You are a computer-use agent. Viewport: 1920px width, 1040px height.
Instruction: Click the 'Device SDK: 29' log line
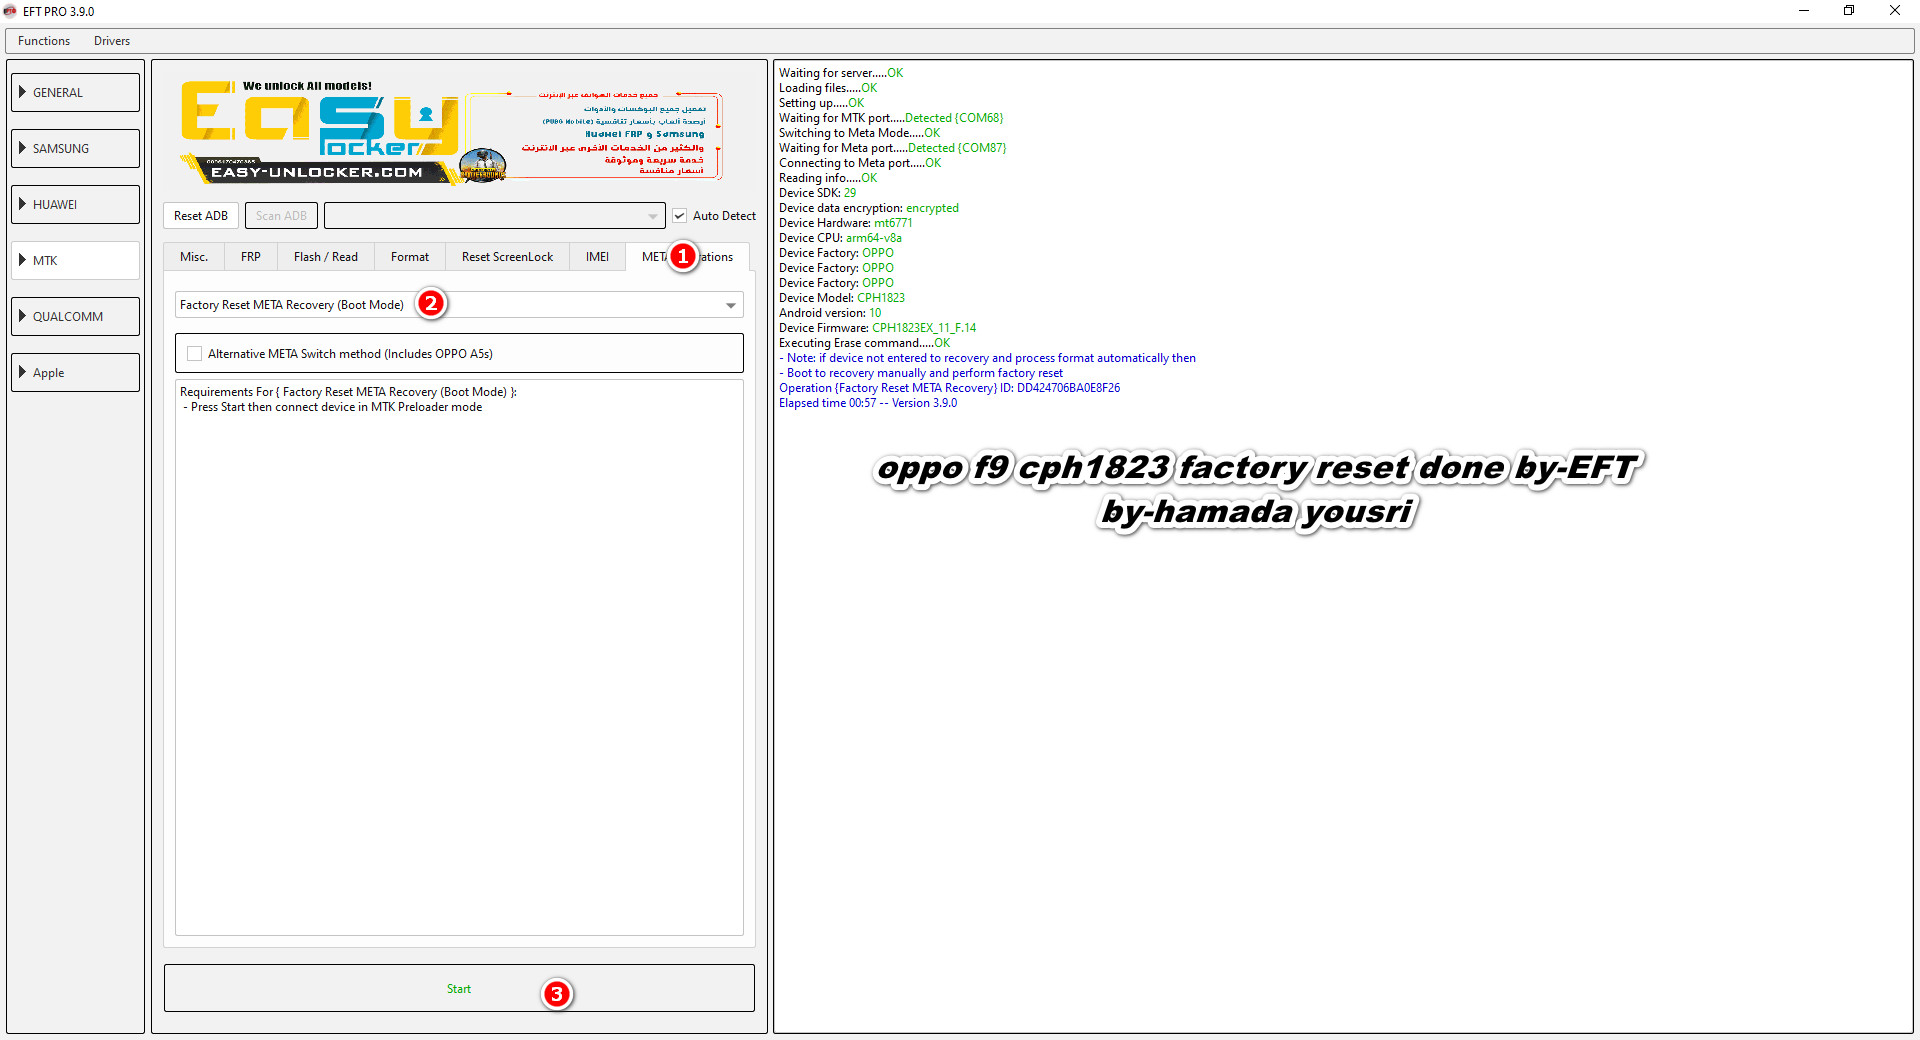point(817,193)
